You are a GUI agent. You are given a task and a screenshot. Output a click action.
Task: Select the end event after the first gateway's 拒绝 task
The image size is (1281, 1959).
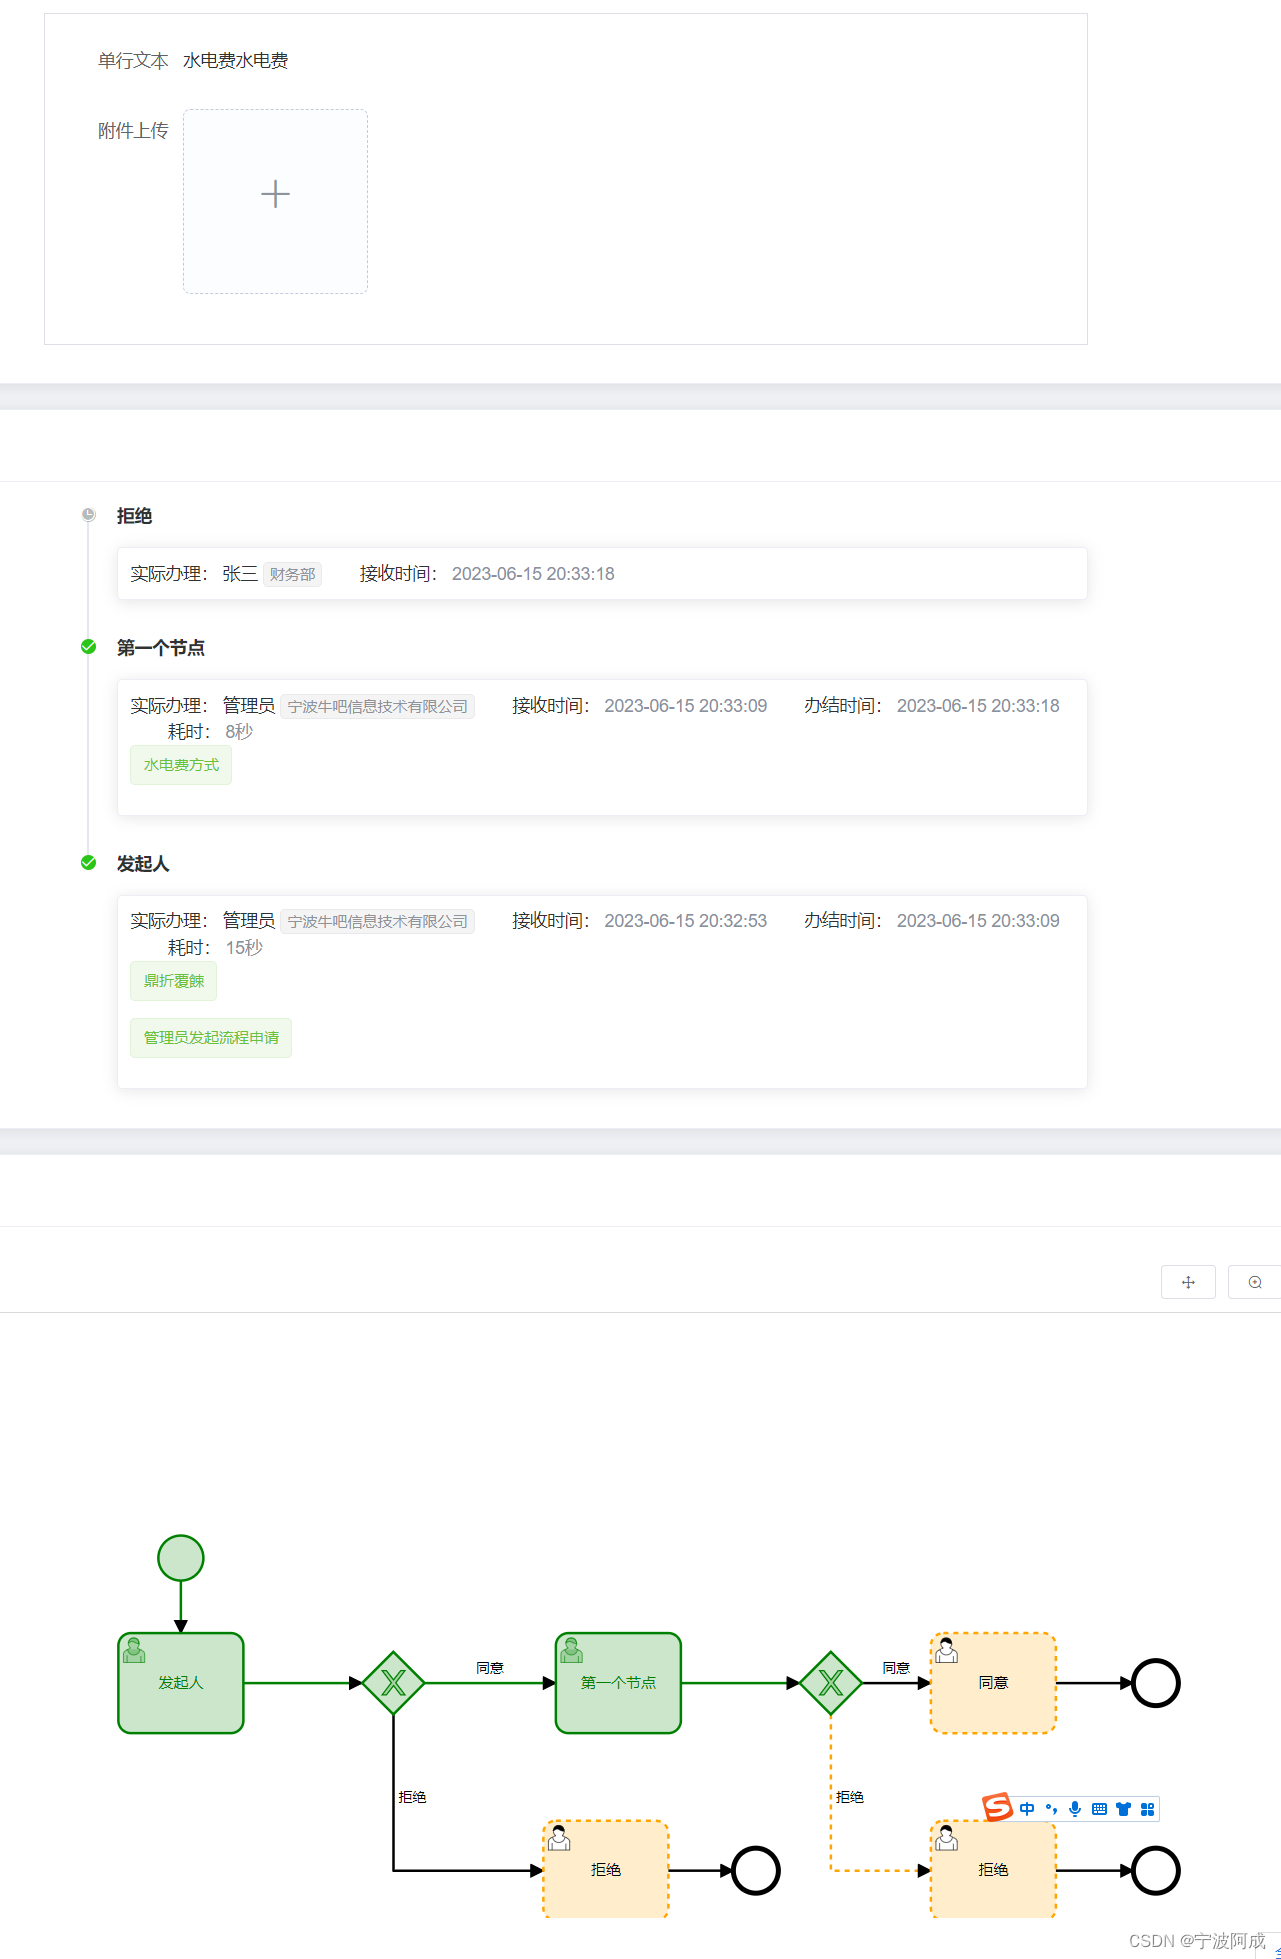tap(756, 1870)
